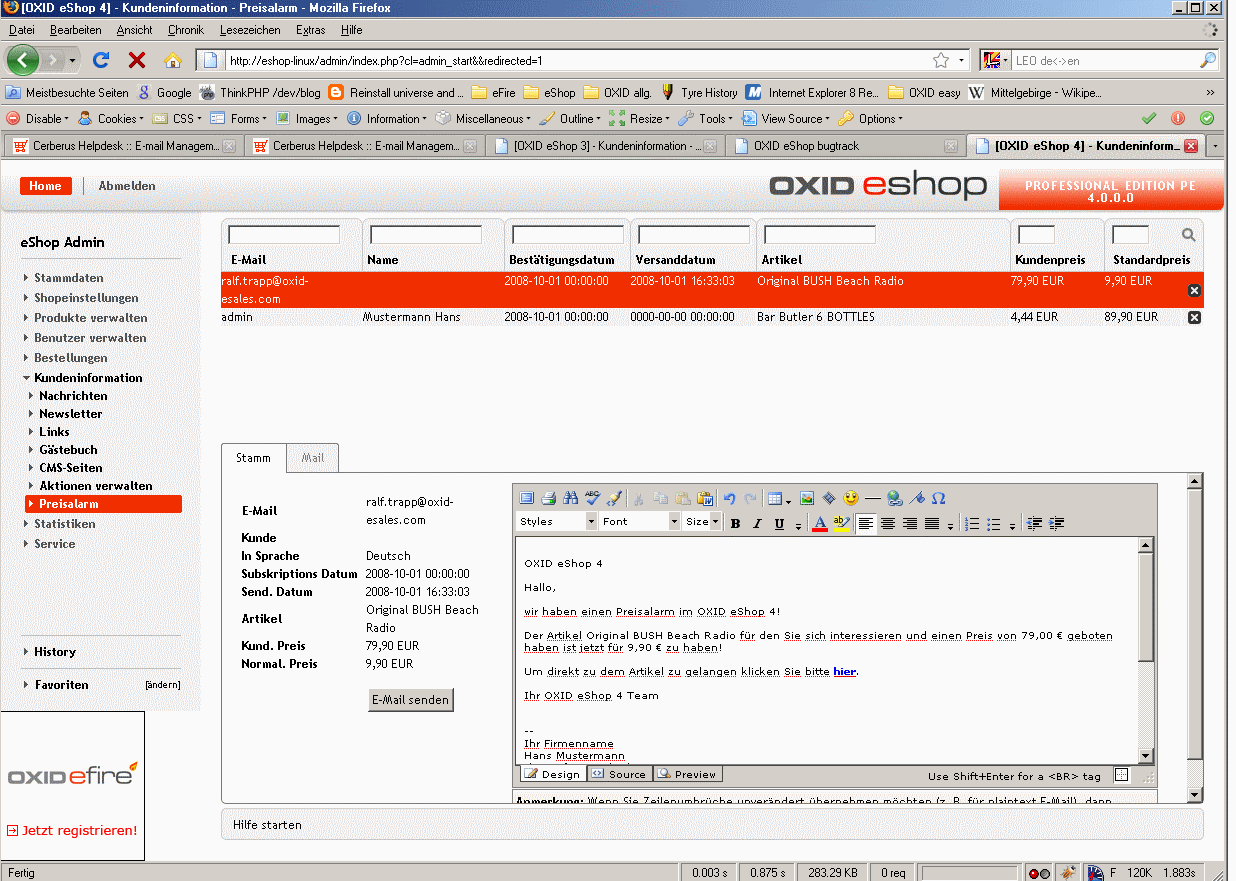
Task: Click the insert table icon
Action: (775, 498)
